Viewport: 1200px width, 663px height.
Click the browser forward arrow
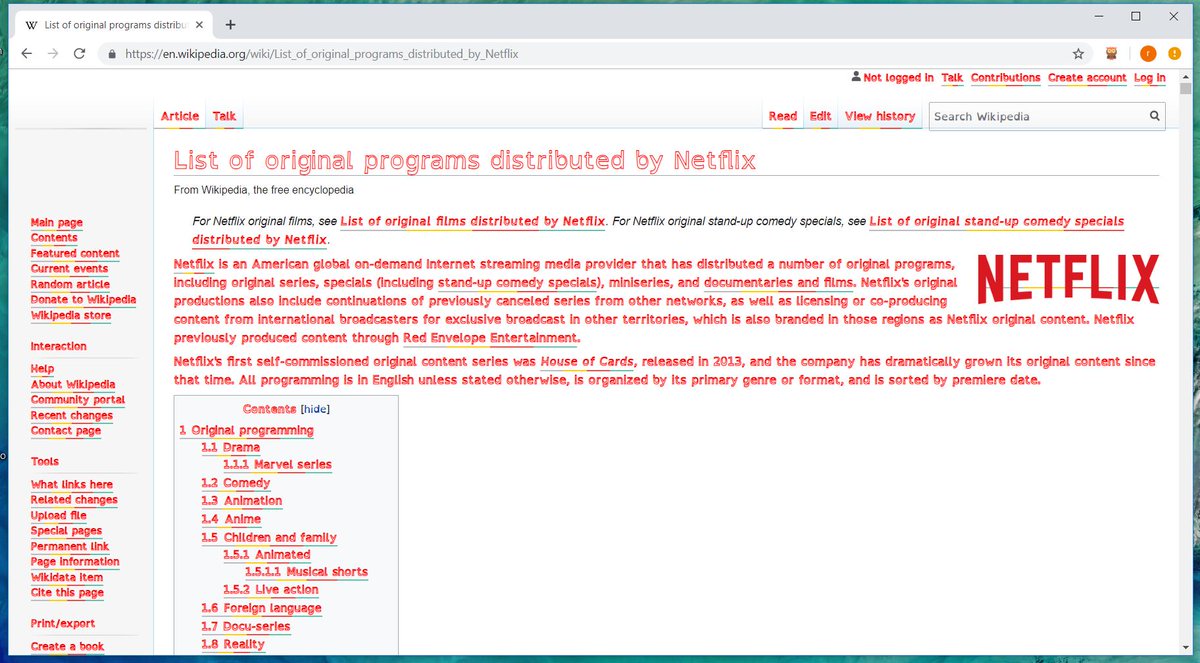[52, 53]
